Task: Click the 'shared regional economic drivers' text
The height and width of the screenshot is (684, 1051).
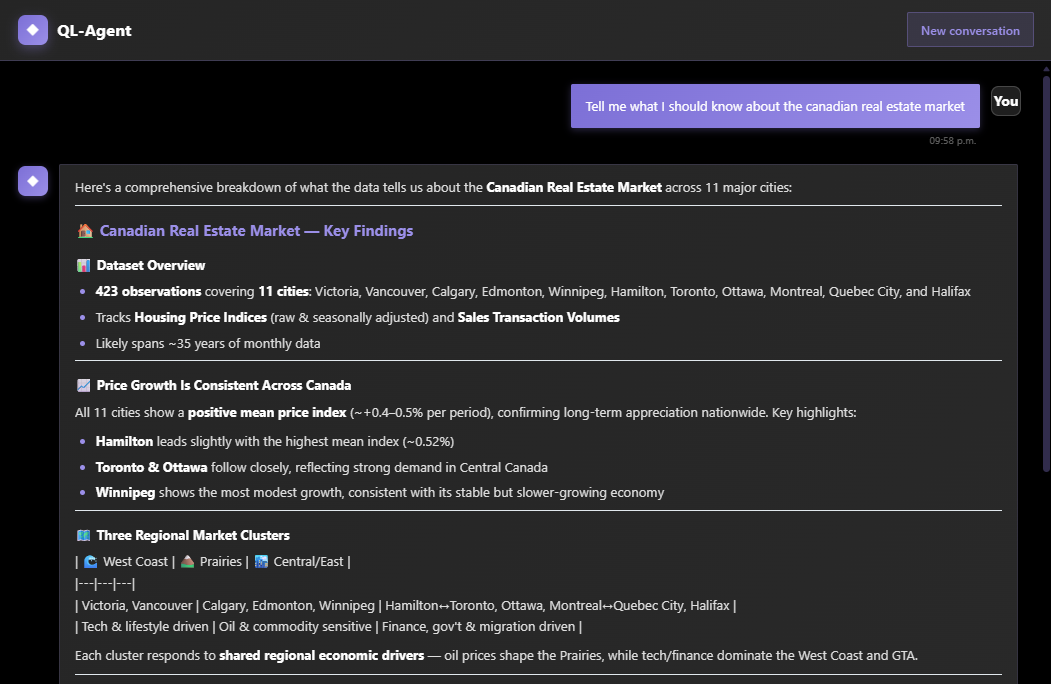Action: [x=317, y=656]
